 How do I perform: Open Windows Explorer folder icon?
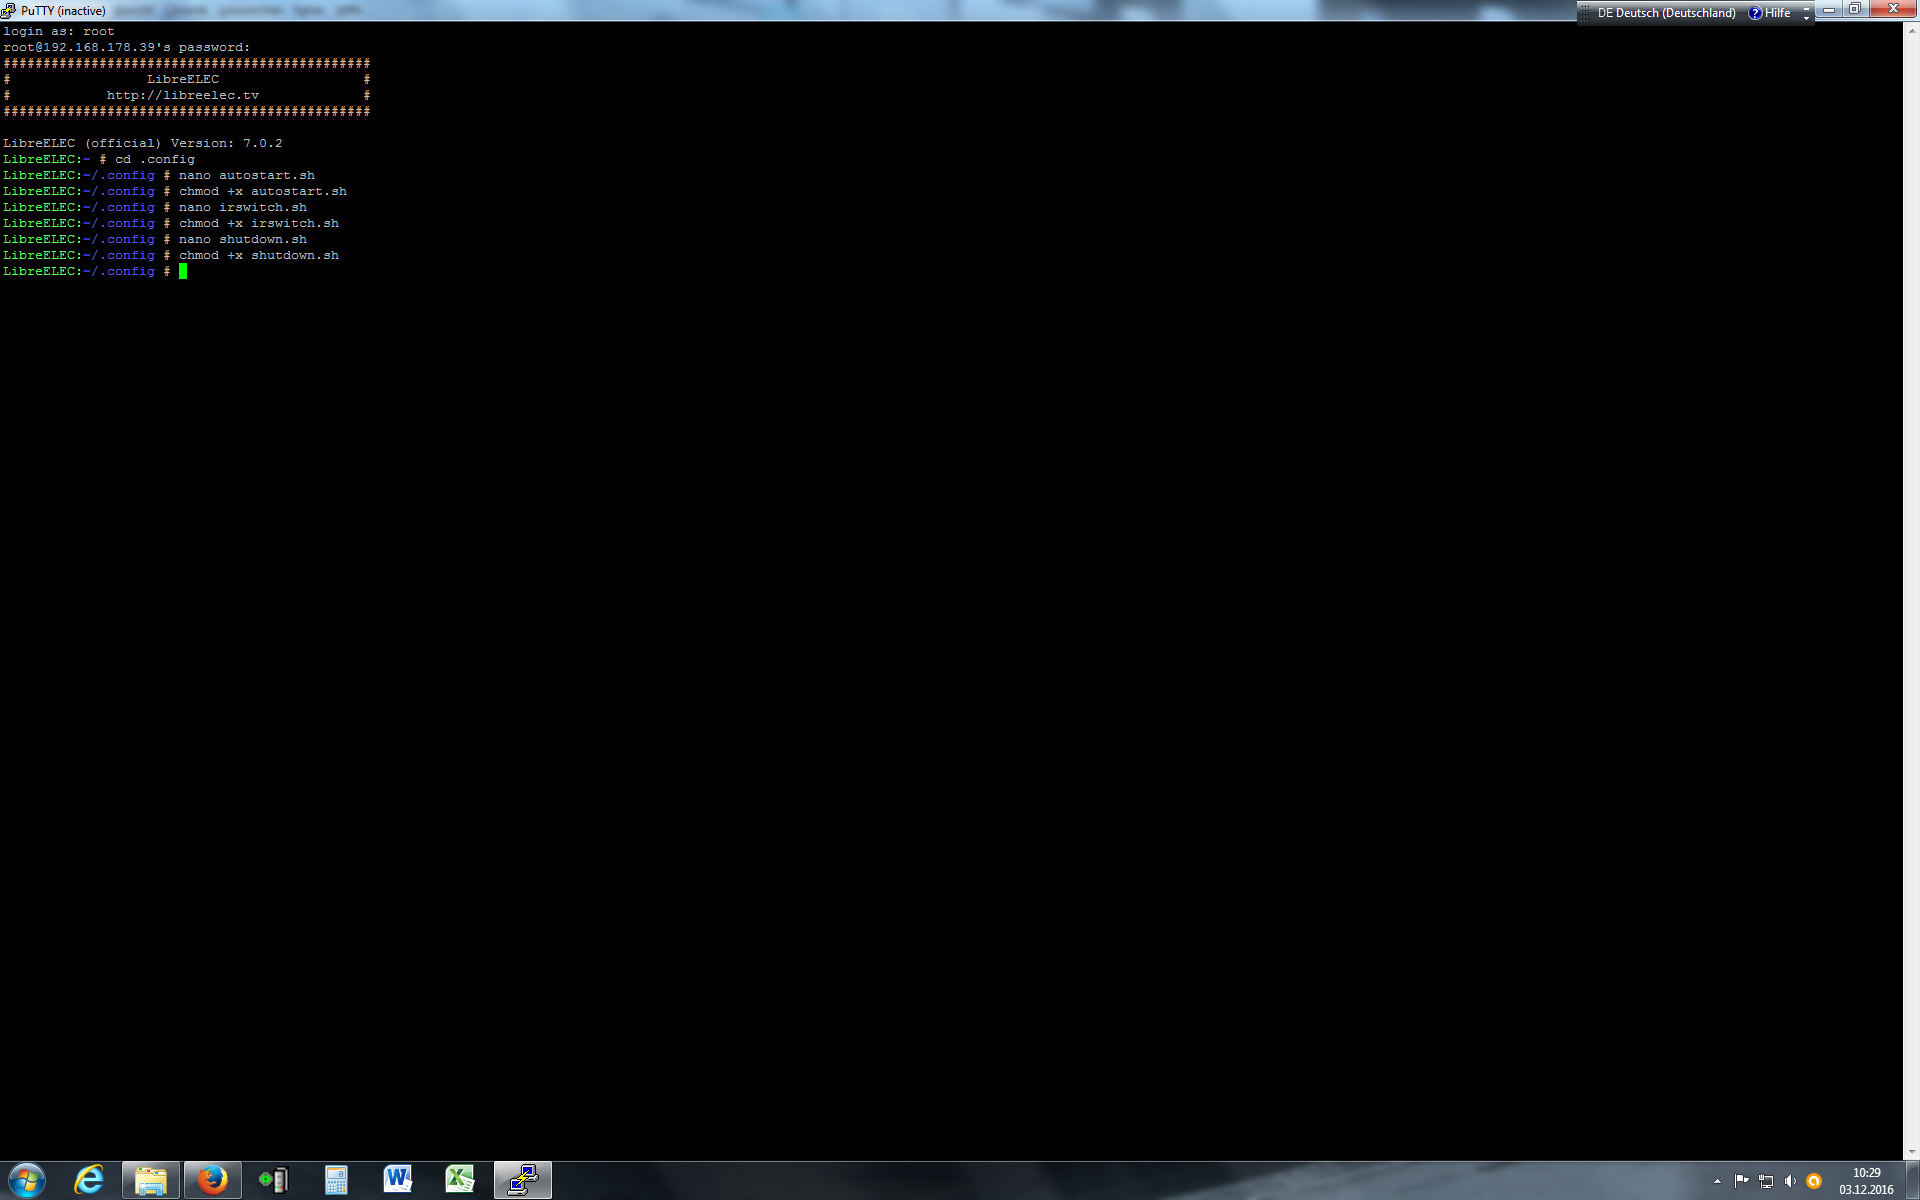tap(151, 1180)
